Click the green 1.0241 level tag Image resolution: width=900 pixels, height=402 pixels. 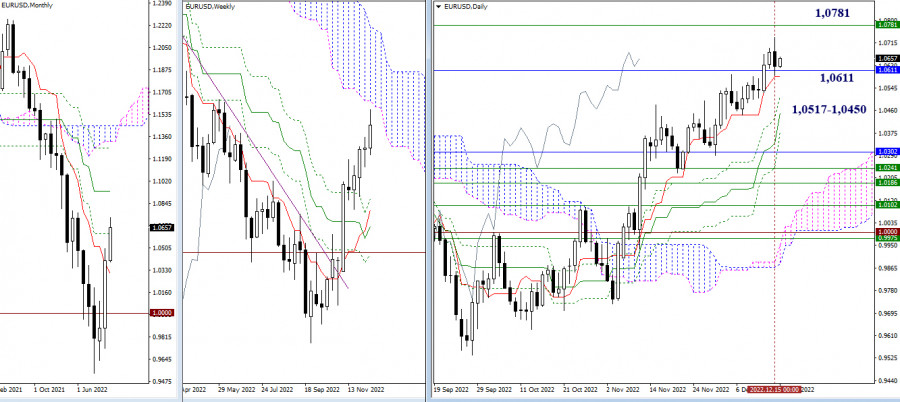887,168
